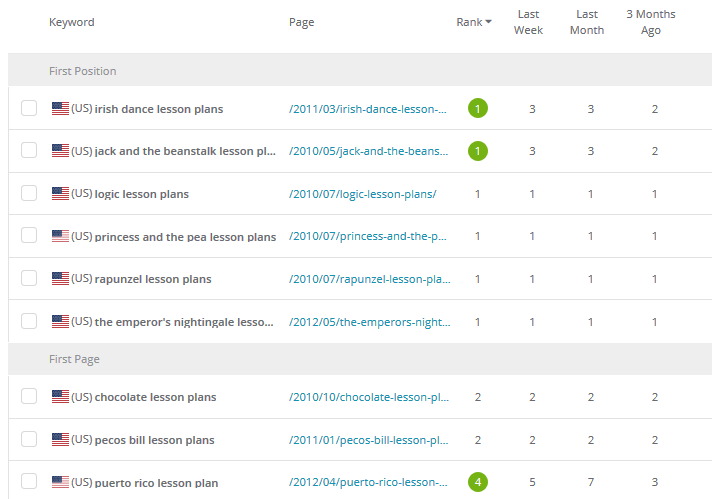Sort by Rank using the arrow
Image resolution: width=712 pixels, height=499 pixels.
(x=489, y=22)
